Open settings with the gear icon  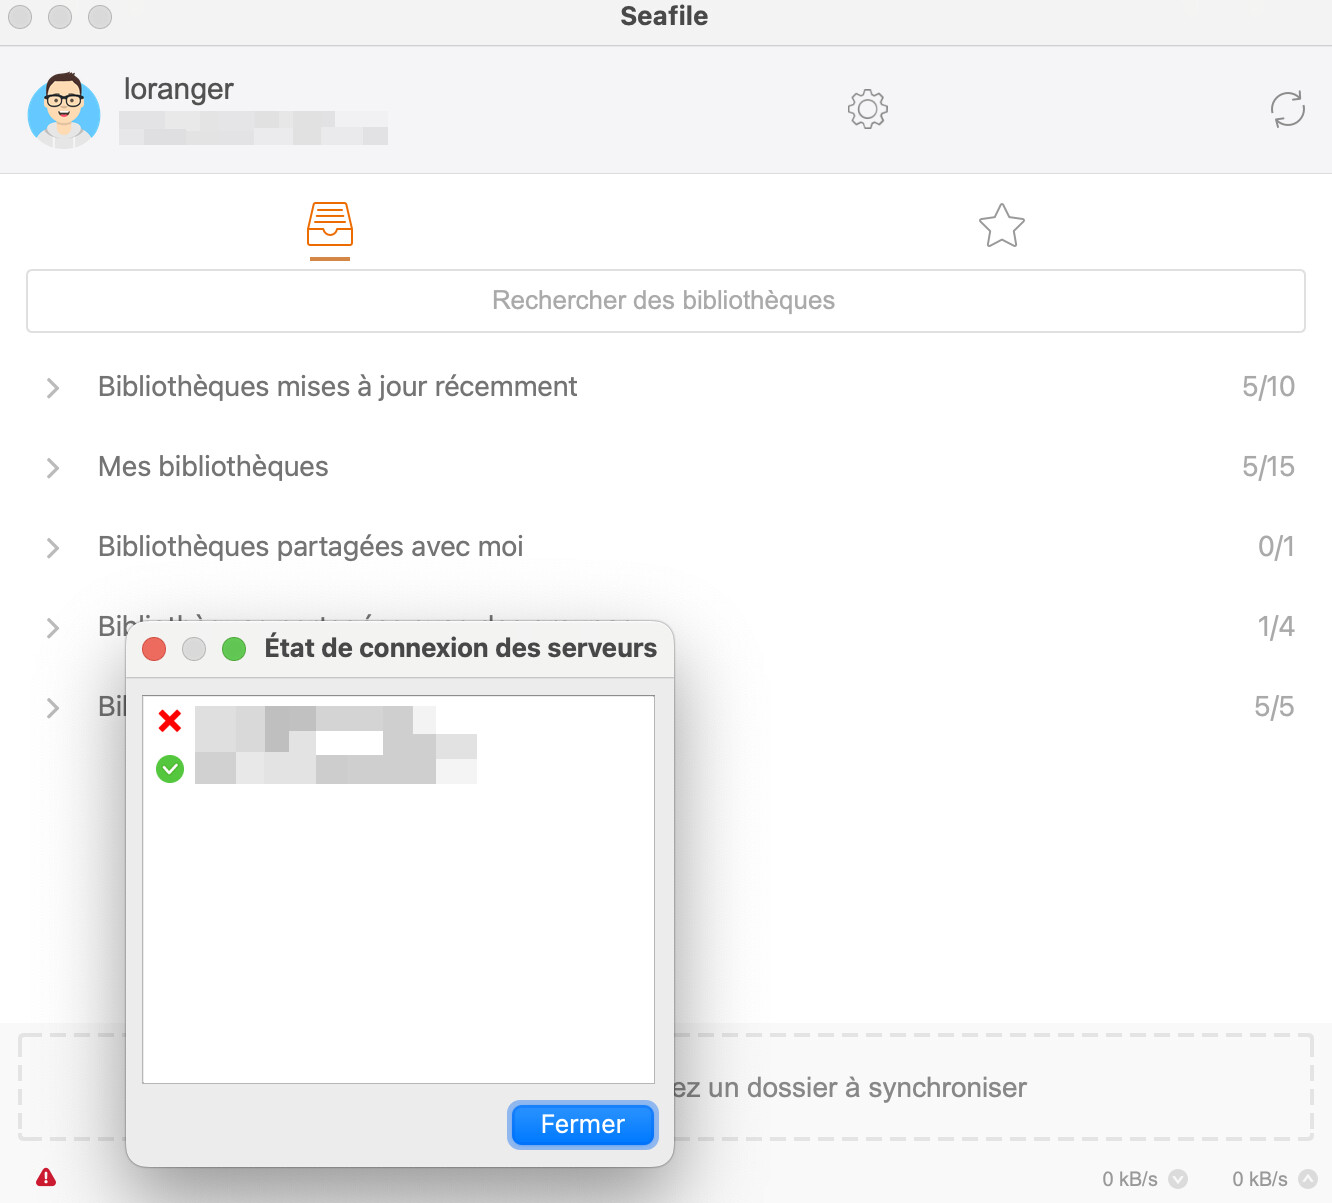(x=867, y=109)
